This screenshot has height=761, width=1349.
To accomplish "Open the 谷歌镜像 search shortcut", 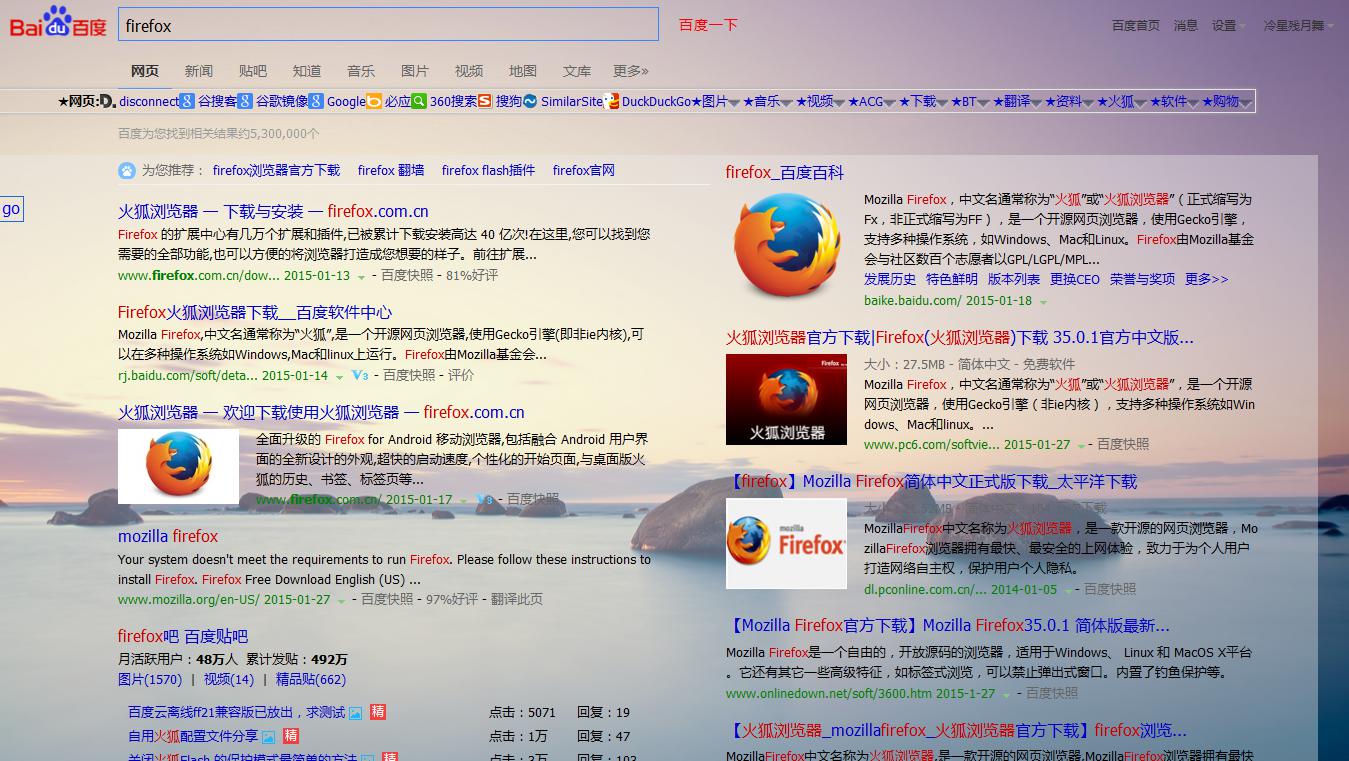I will click(x=273, y=101).
